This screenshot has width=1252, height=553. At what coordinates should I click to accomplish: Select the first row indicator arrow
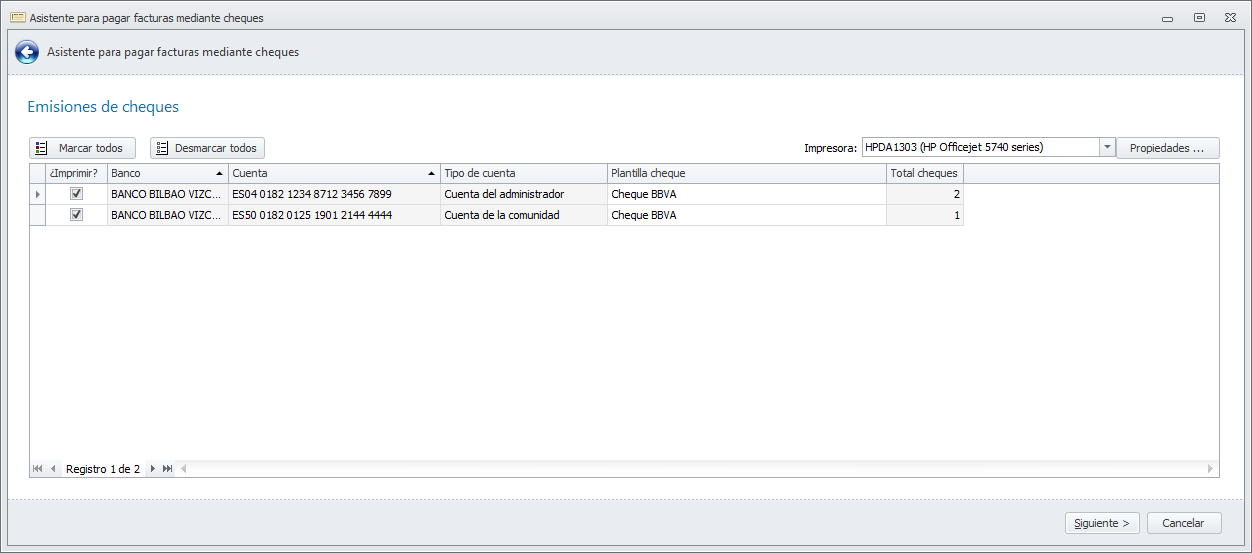(x=38, y=194)
